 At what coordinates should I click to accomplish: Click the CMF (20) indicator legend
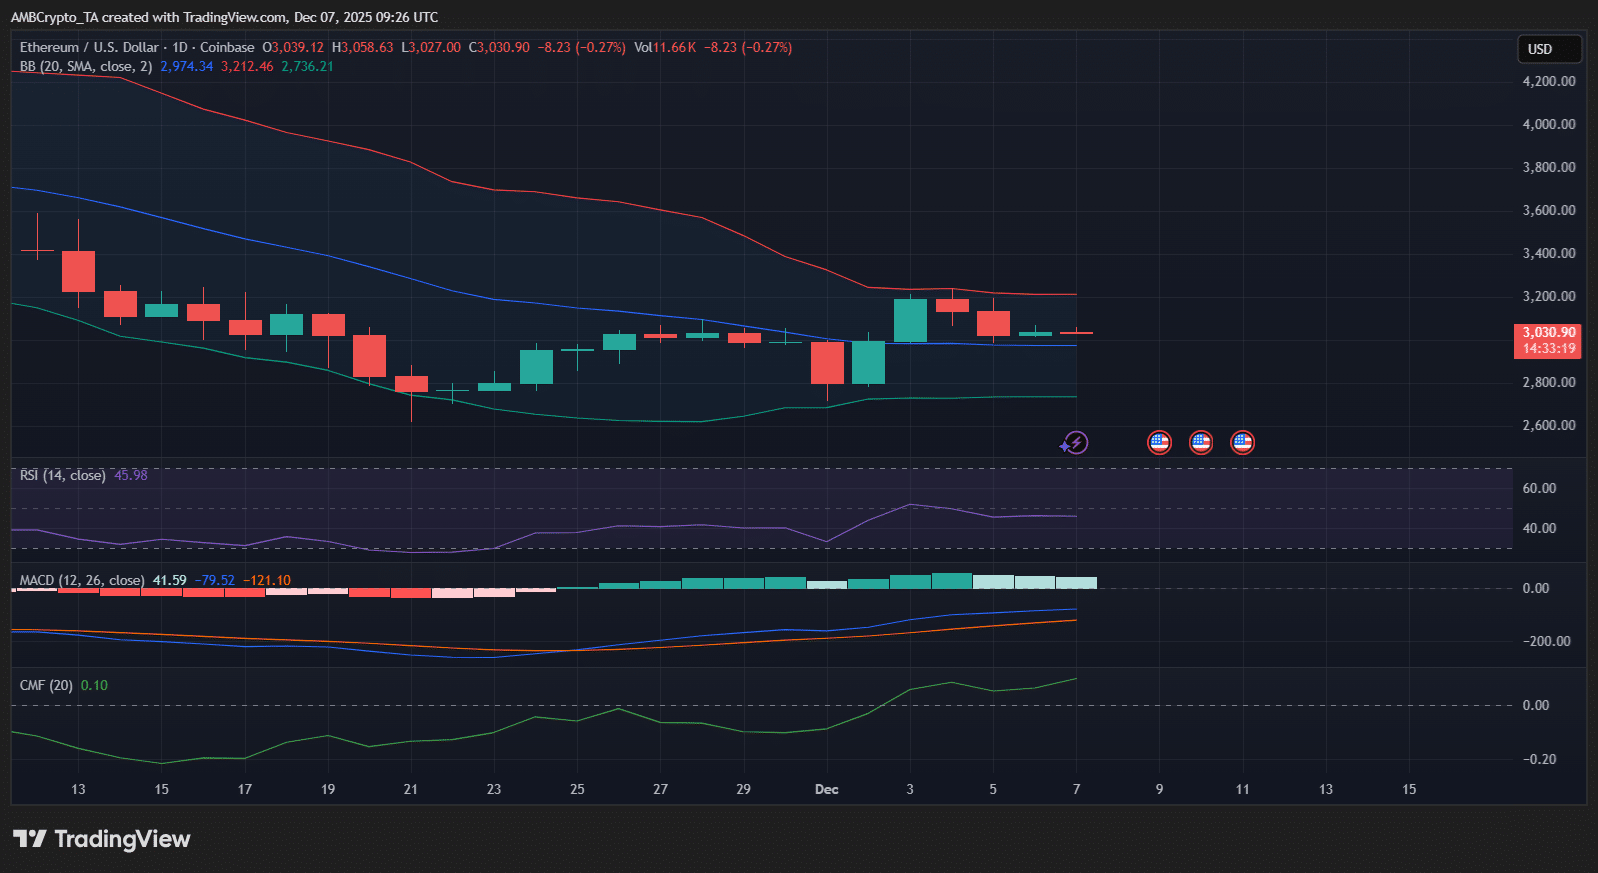tap(46, 685)
